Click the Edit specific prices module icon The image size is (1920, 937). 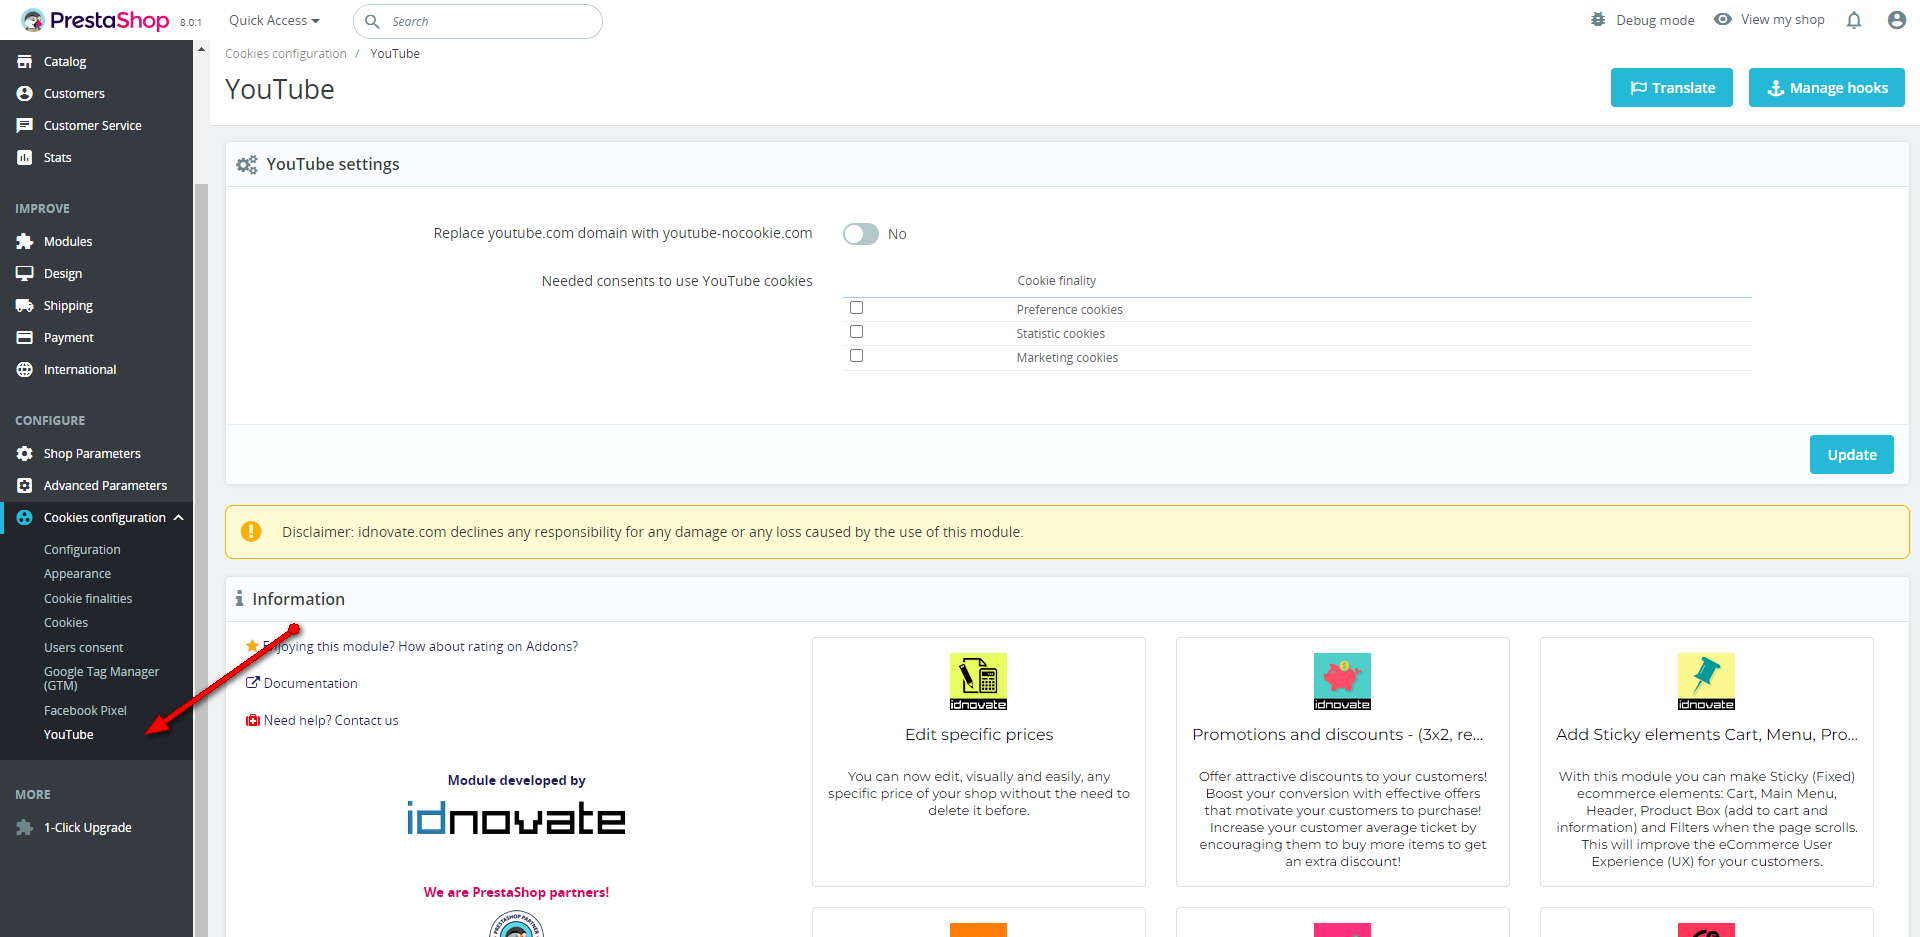(x=979, y=682)
